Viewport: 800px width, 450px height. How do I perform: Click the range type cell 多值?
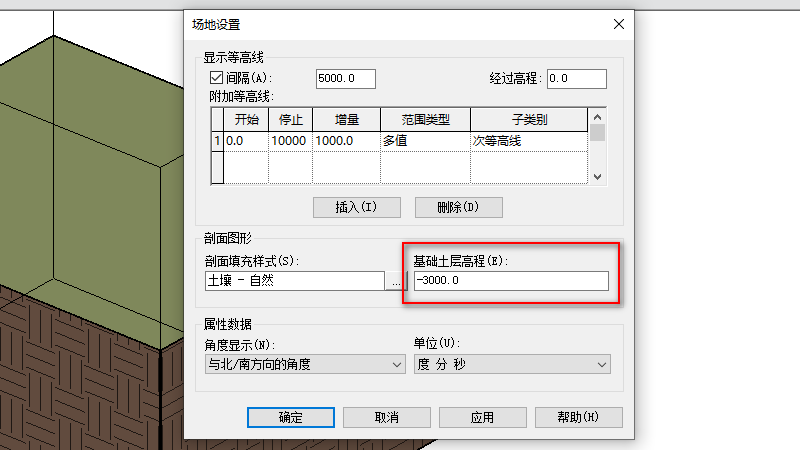pos(425,141)
